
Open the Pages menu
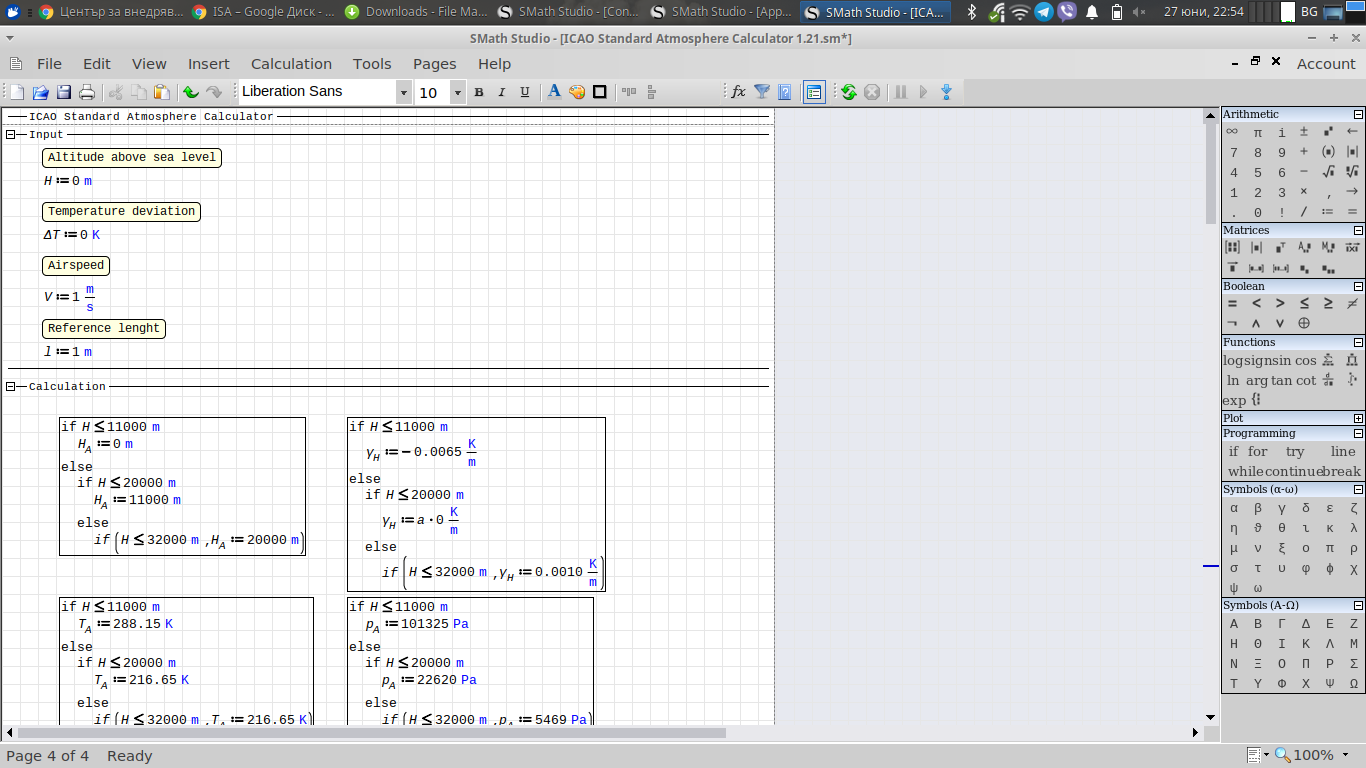(x=435, y=64)
